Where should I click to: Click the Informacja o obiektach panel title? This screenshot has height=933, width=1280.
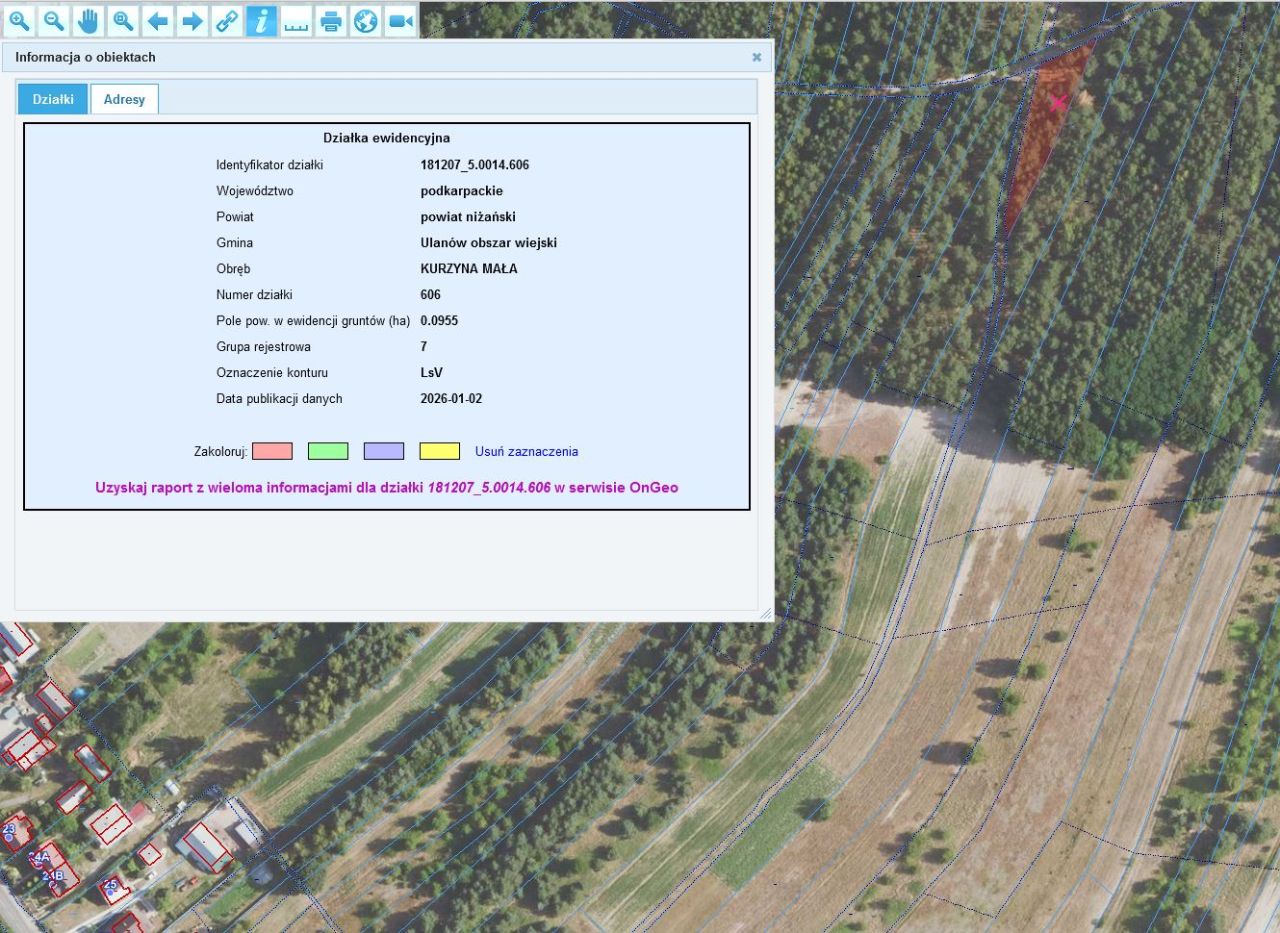coord(85,57)
